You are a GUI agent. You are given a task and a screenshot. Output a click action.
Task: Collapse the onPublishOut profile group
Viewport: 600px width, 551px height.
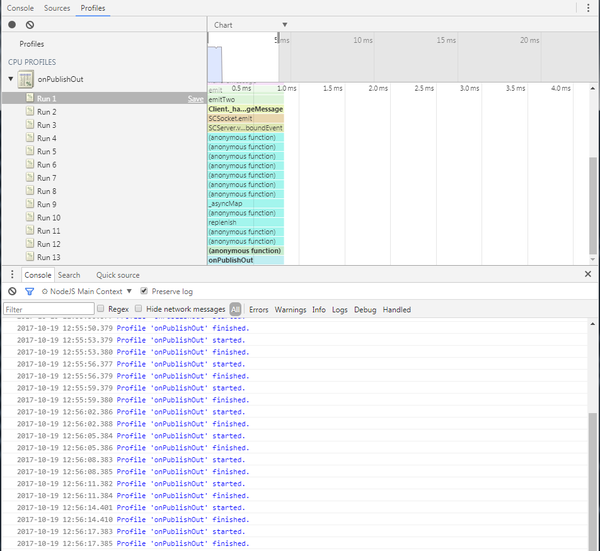11,79
